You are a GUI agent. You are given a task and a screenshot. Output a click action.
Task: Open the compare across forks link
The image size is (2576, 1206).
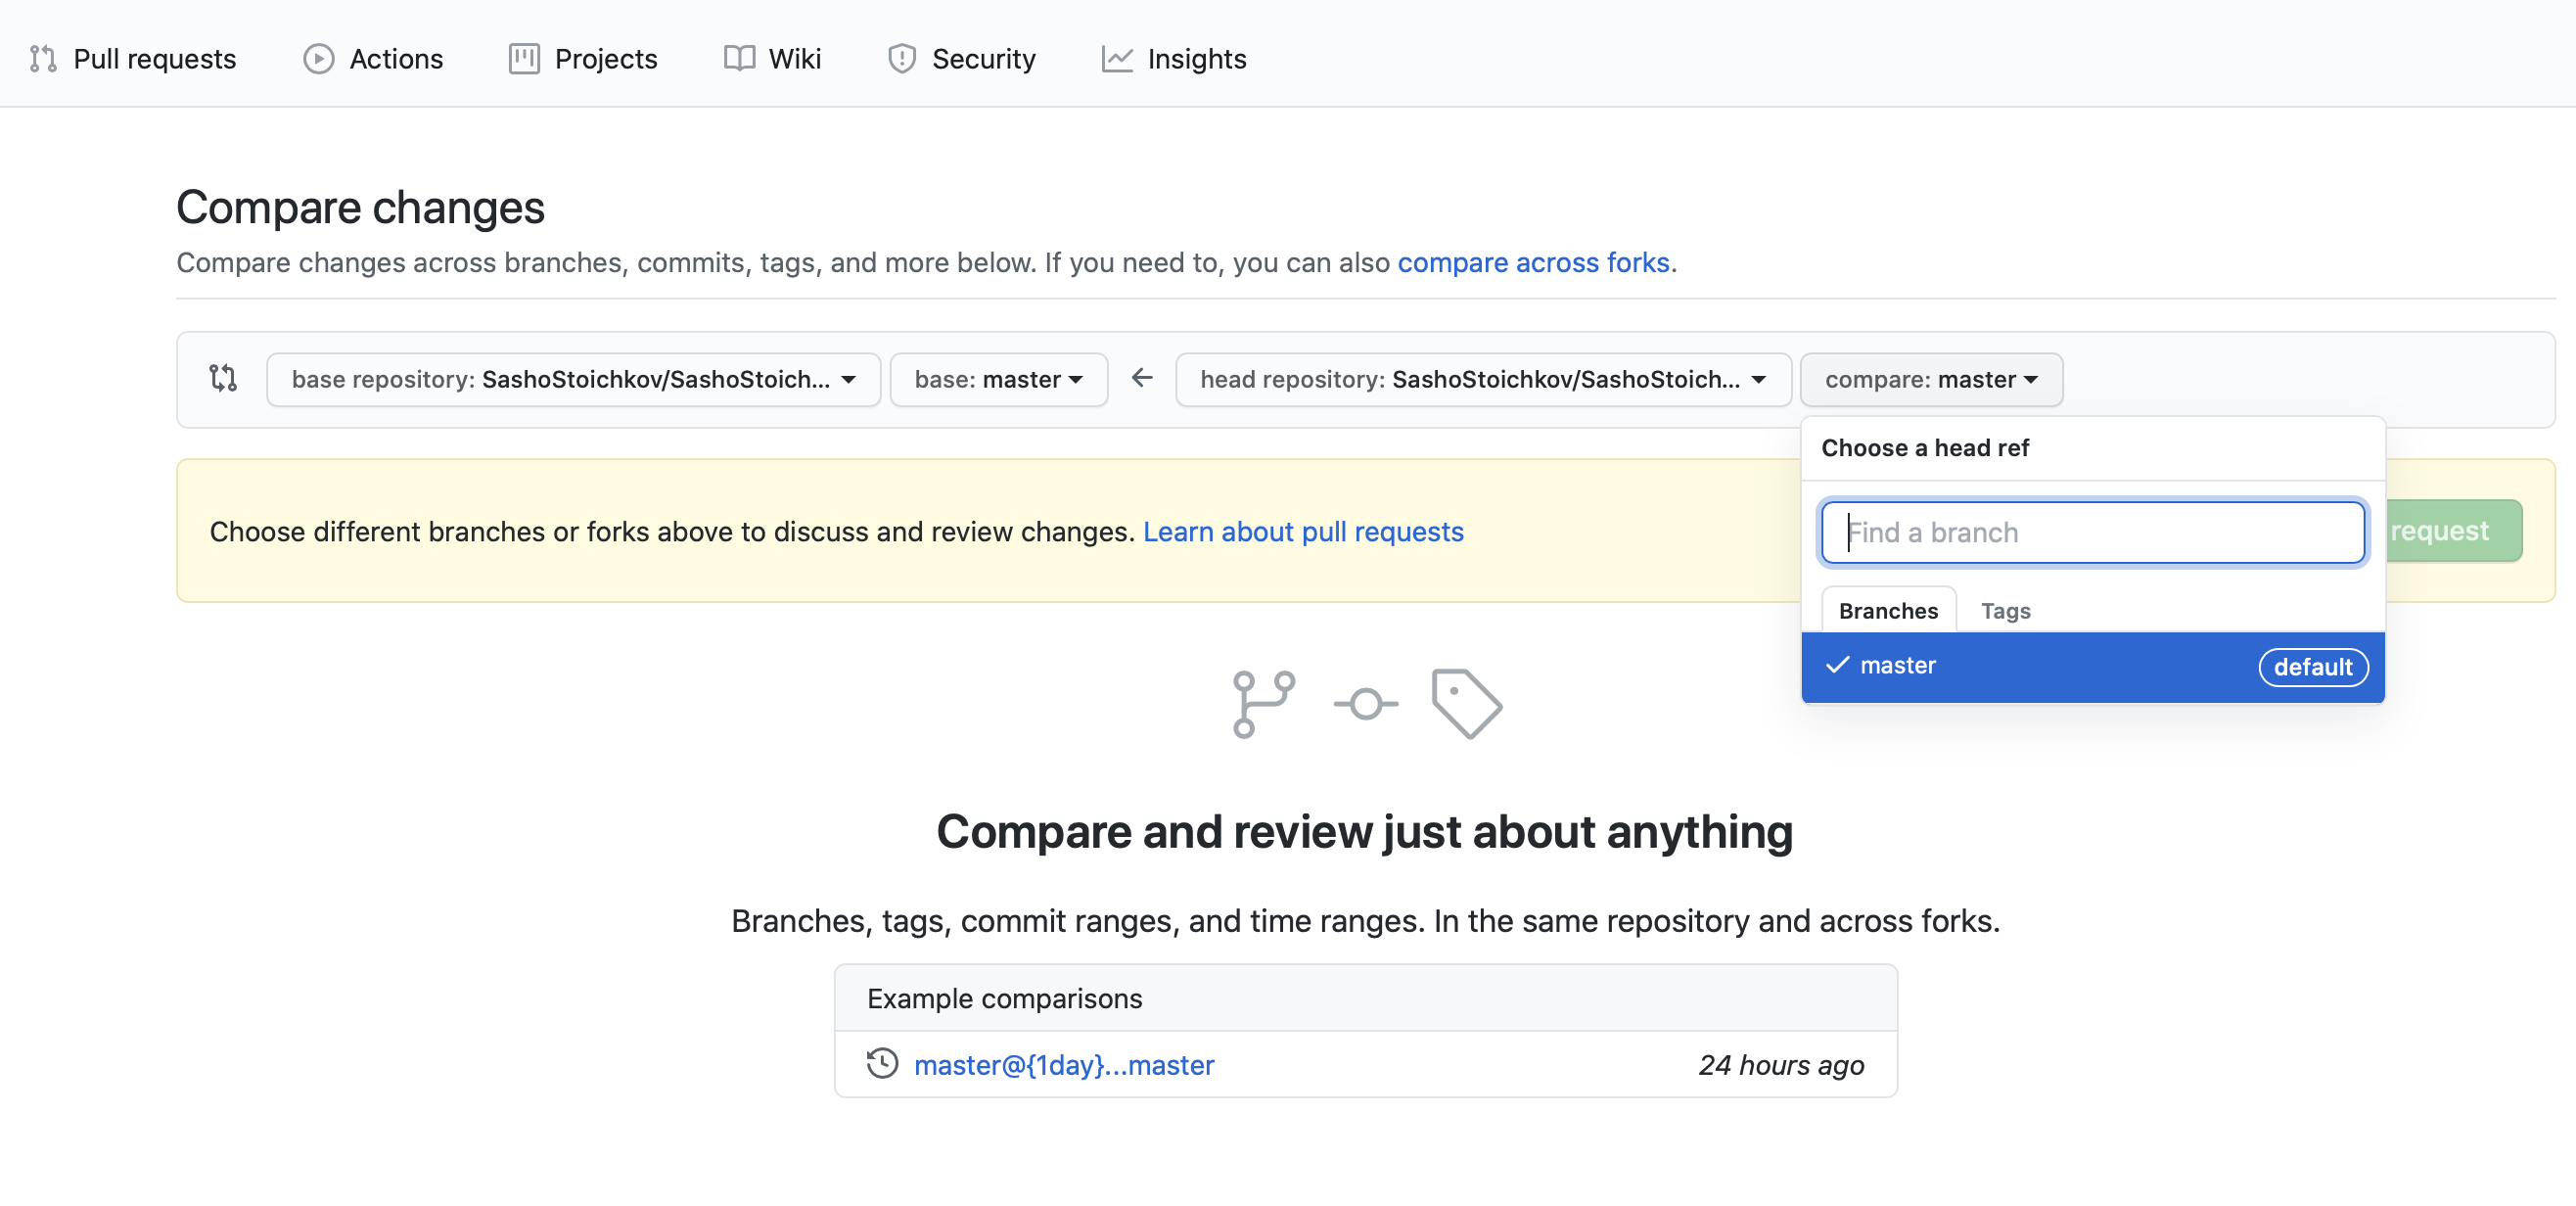1533,263
